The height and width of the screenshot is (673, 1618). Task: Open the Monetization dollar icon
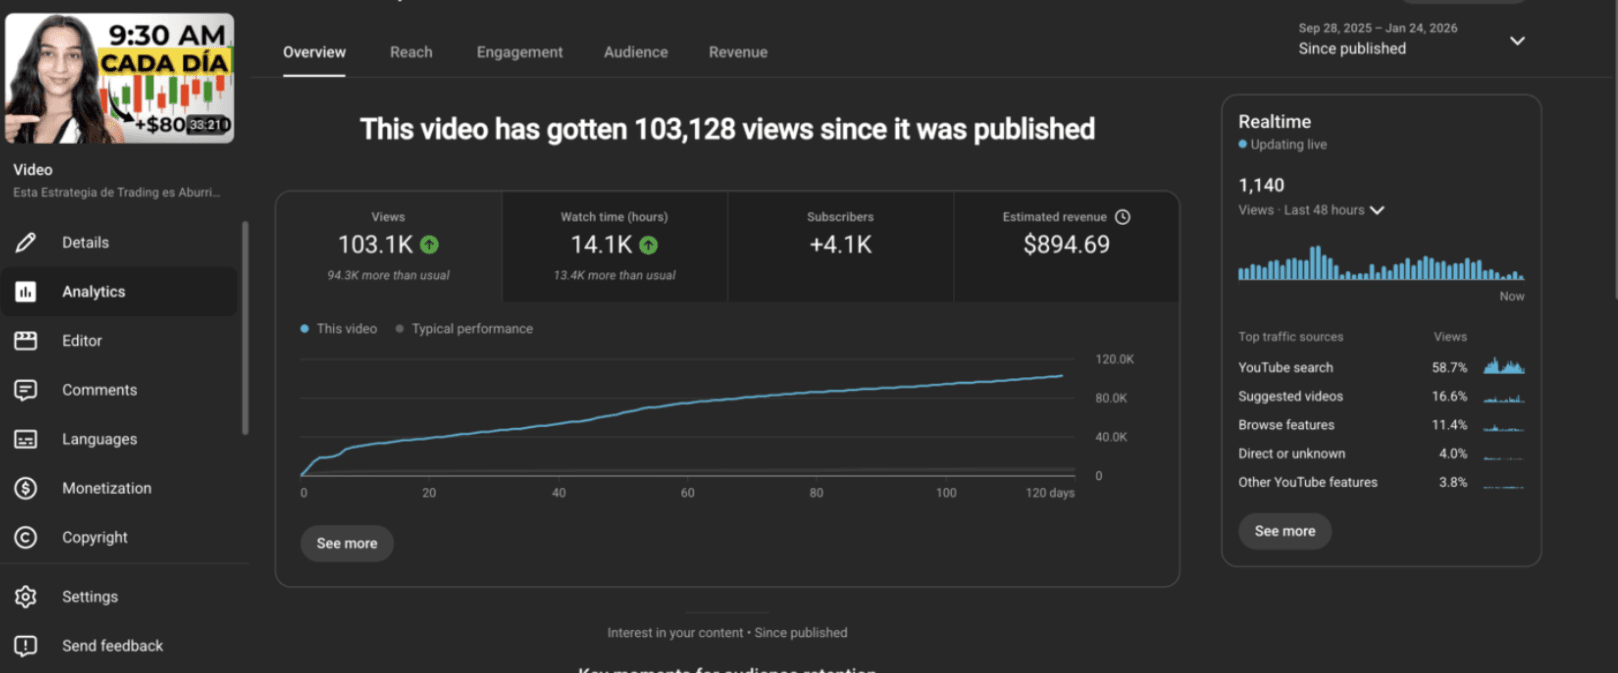coord(26,488)
